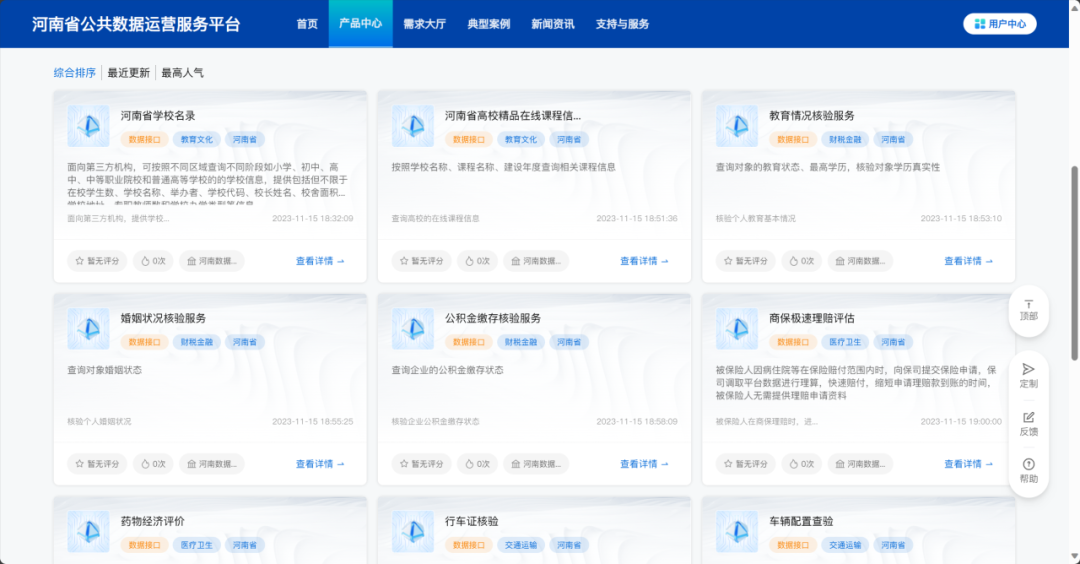Open the 需求大厅 nav tab
Viewport: 1080px width, 564px height.
point(424,24)
